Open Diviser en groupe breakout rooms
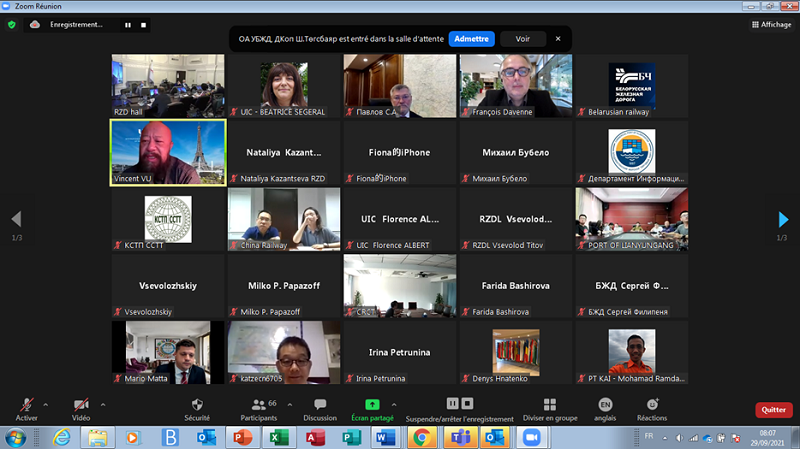 pos(549,404)
